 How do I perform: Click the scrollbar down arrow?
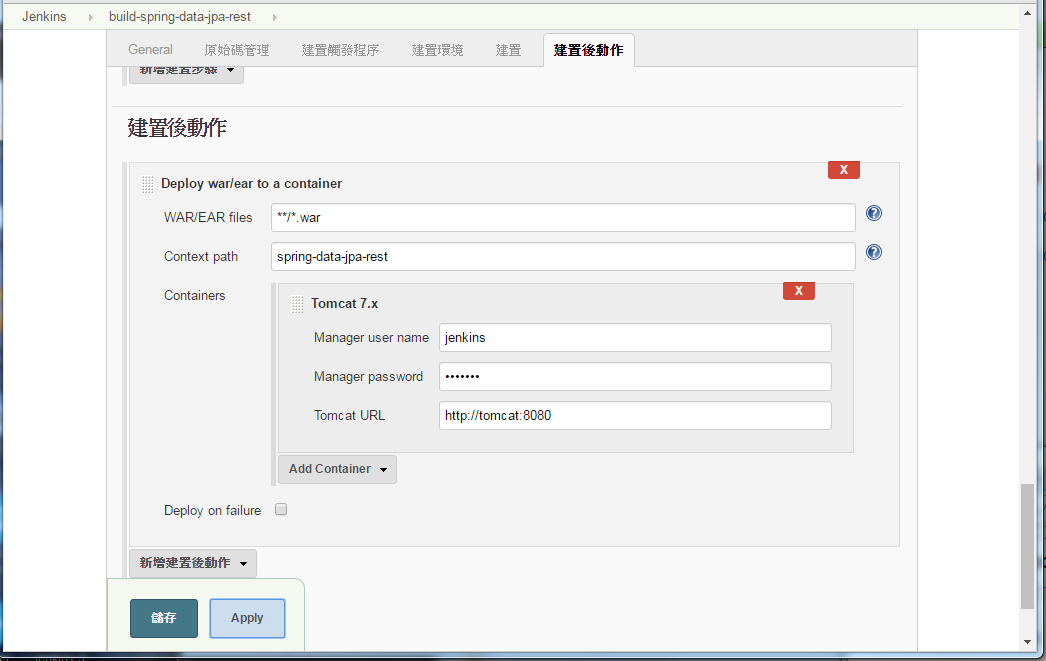coord(1027,642)
